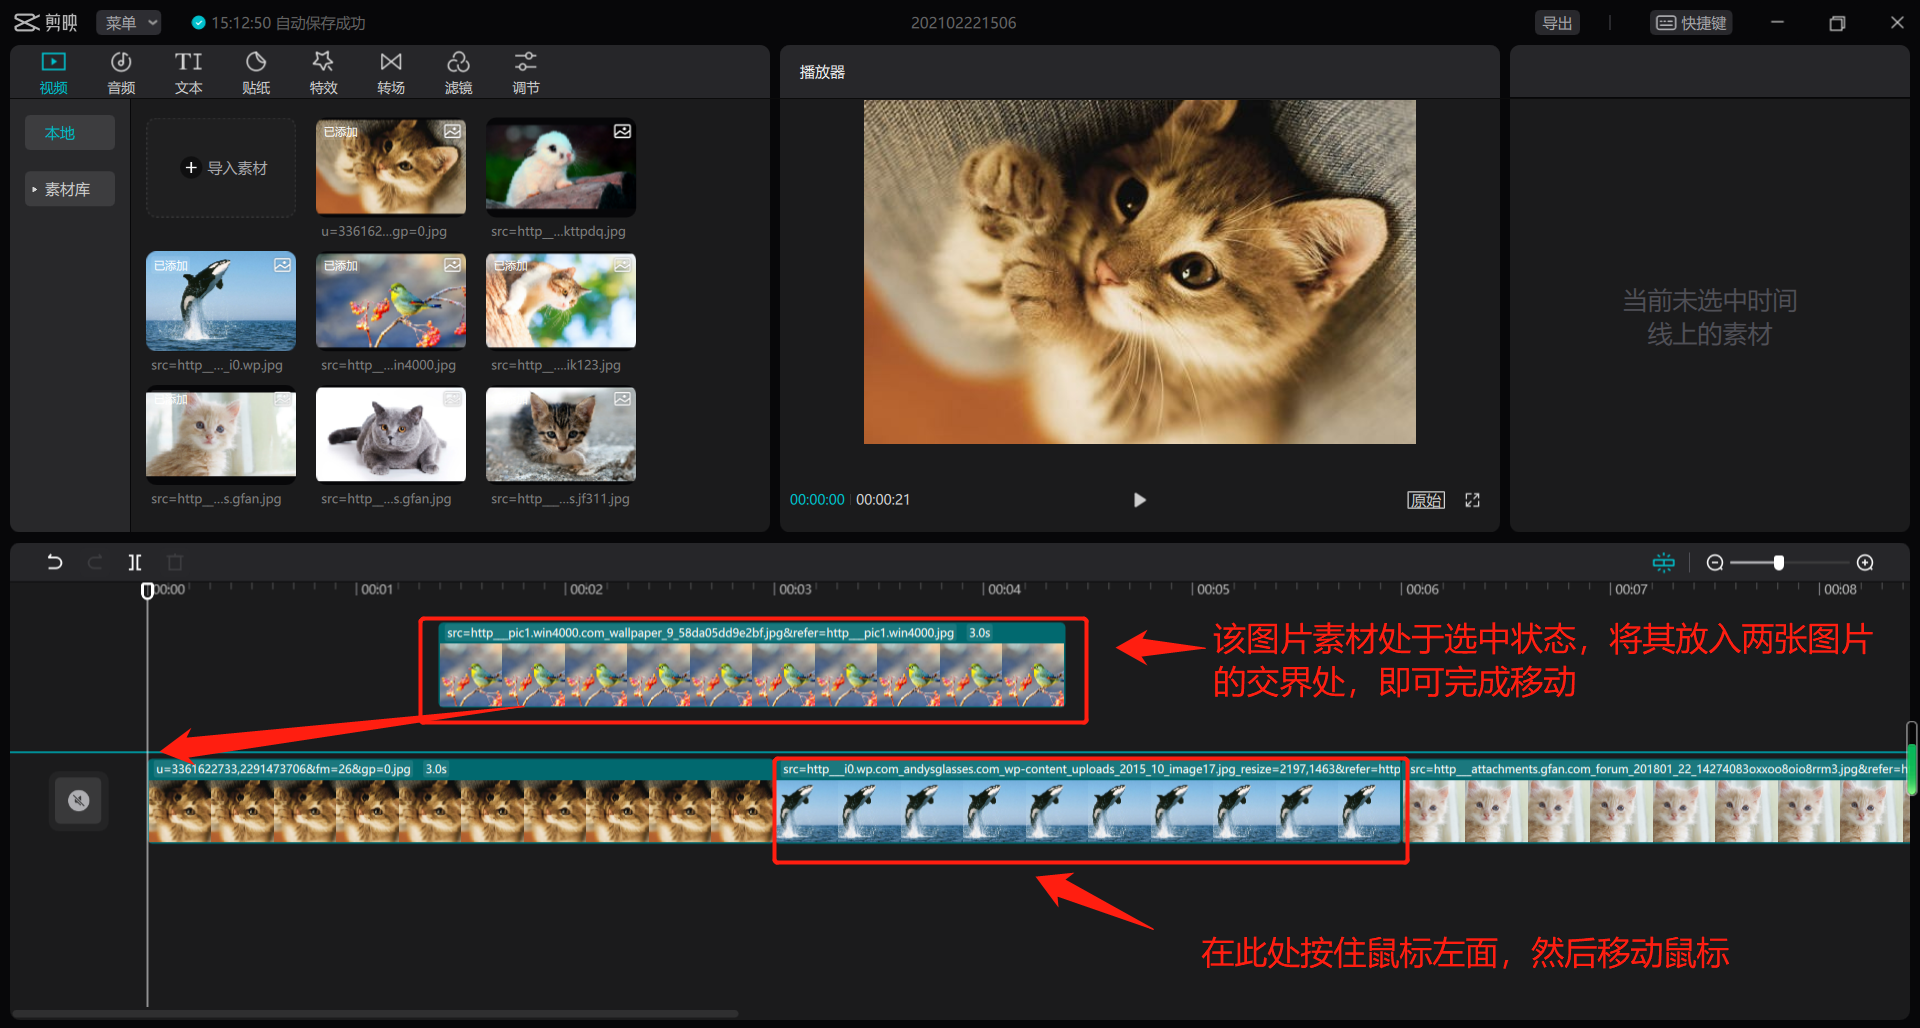This screenshot has width=1920, height=1028.
Task: Toggle 原始 original ratio in the player
Action: [x=1426, y=499]
